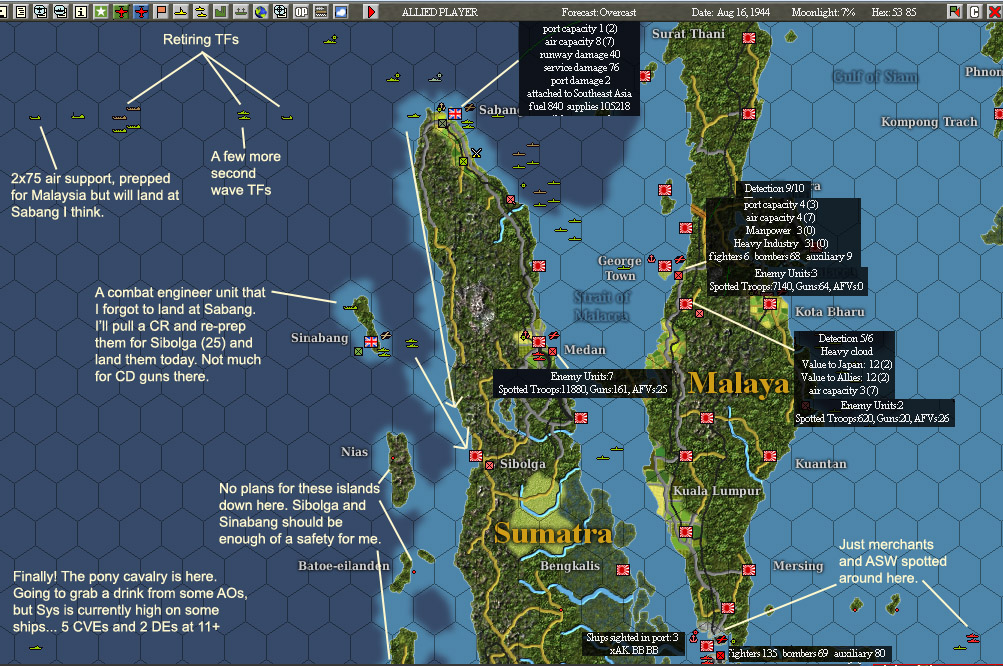
Task: Click the document report icon beside the save icon
Action: 20,10
